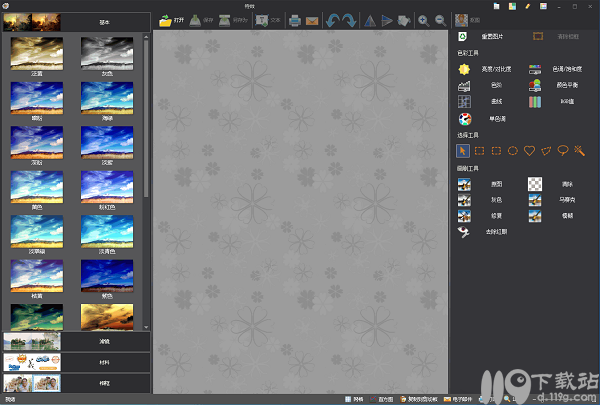Print using the printer toolbar icon
This screenshot has height=405, width=600.
[295, 21]
